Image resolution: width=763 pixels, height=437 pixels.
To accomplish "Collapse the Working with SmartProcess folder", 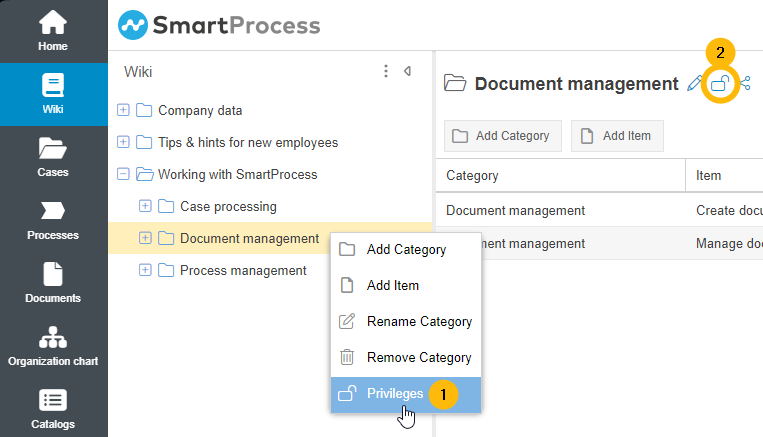I will [x=123, y=174].
